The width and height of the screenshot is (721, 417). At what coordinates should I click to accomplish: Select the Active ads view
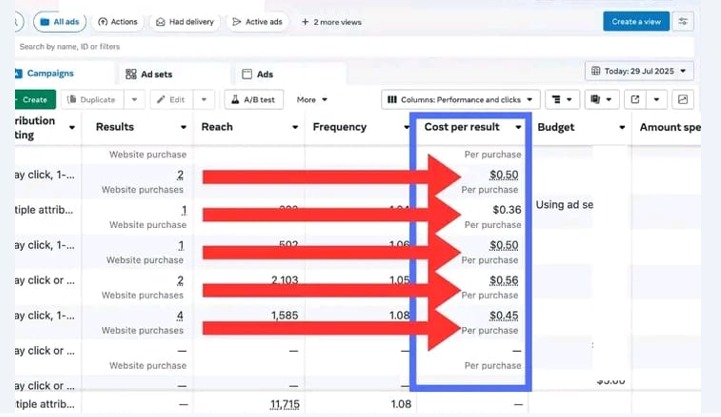[258, 21]
